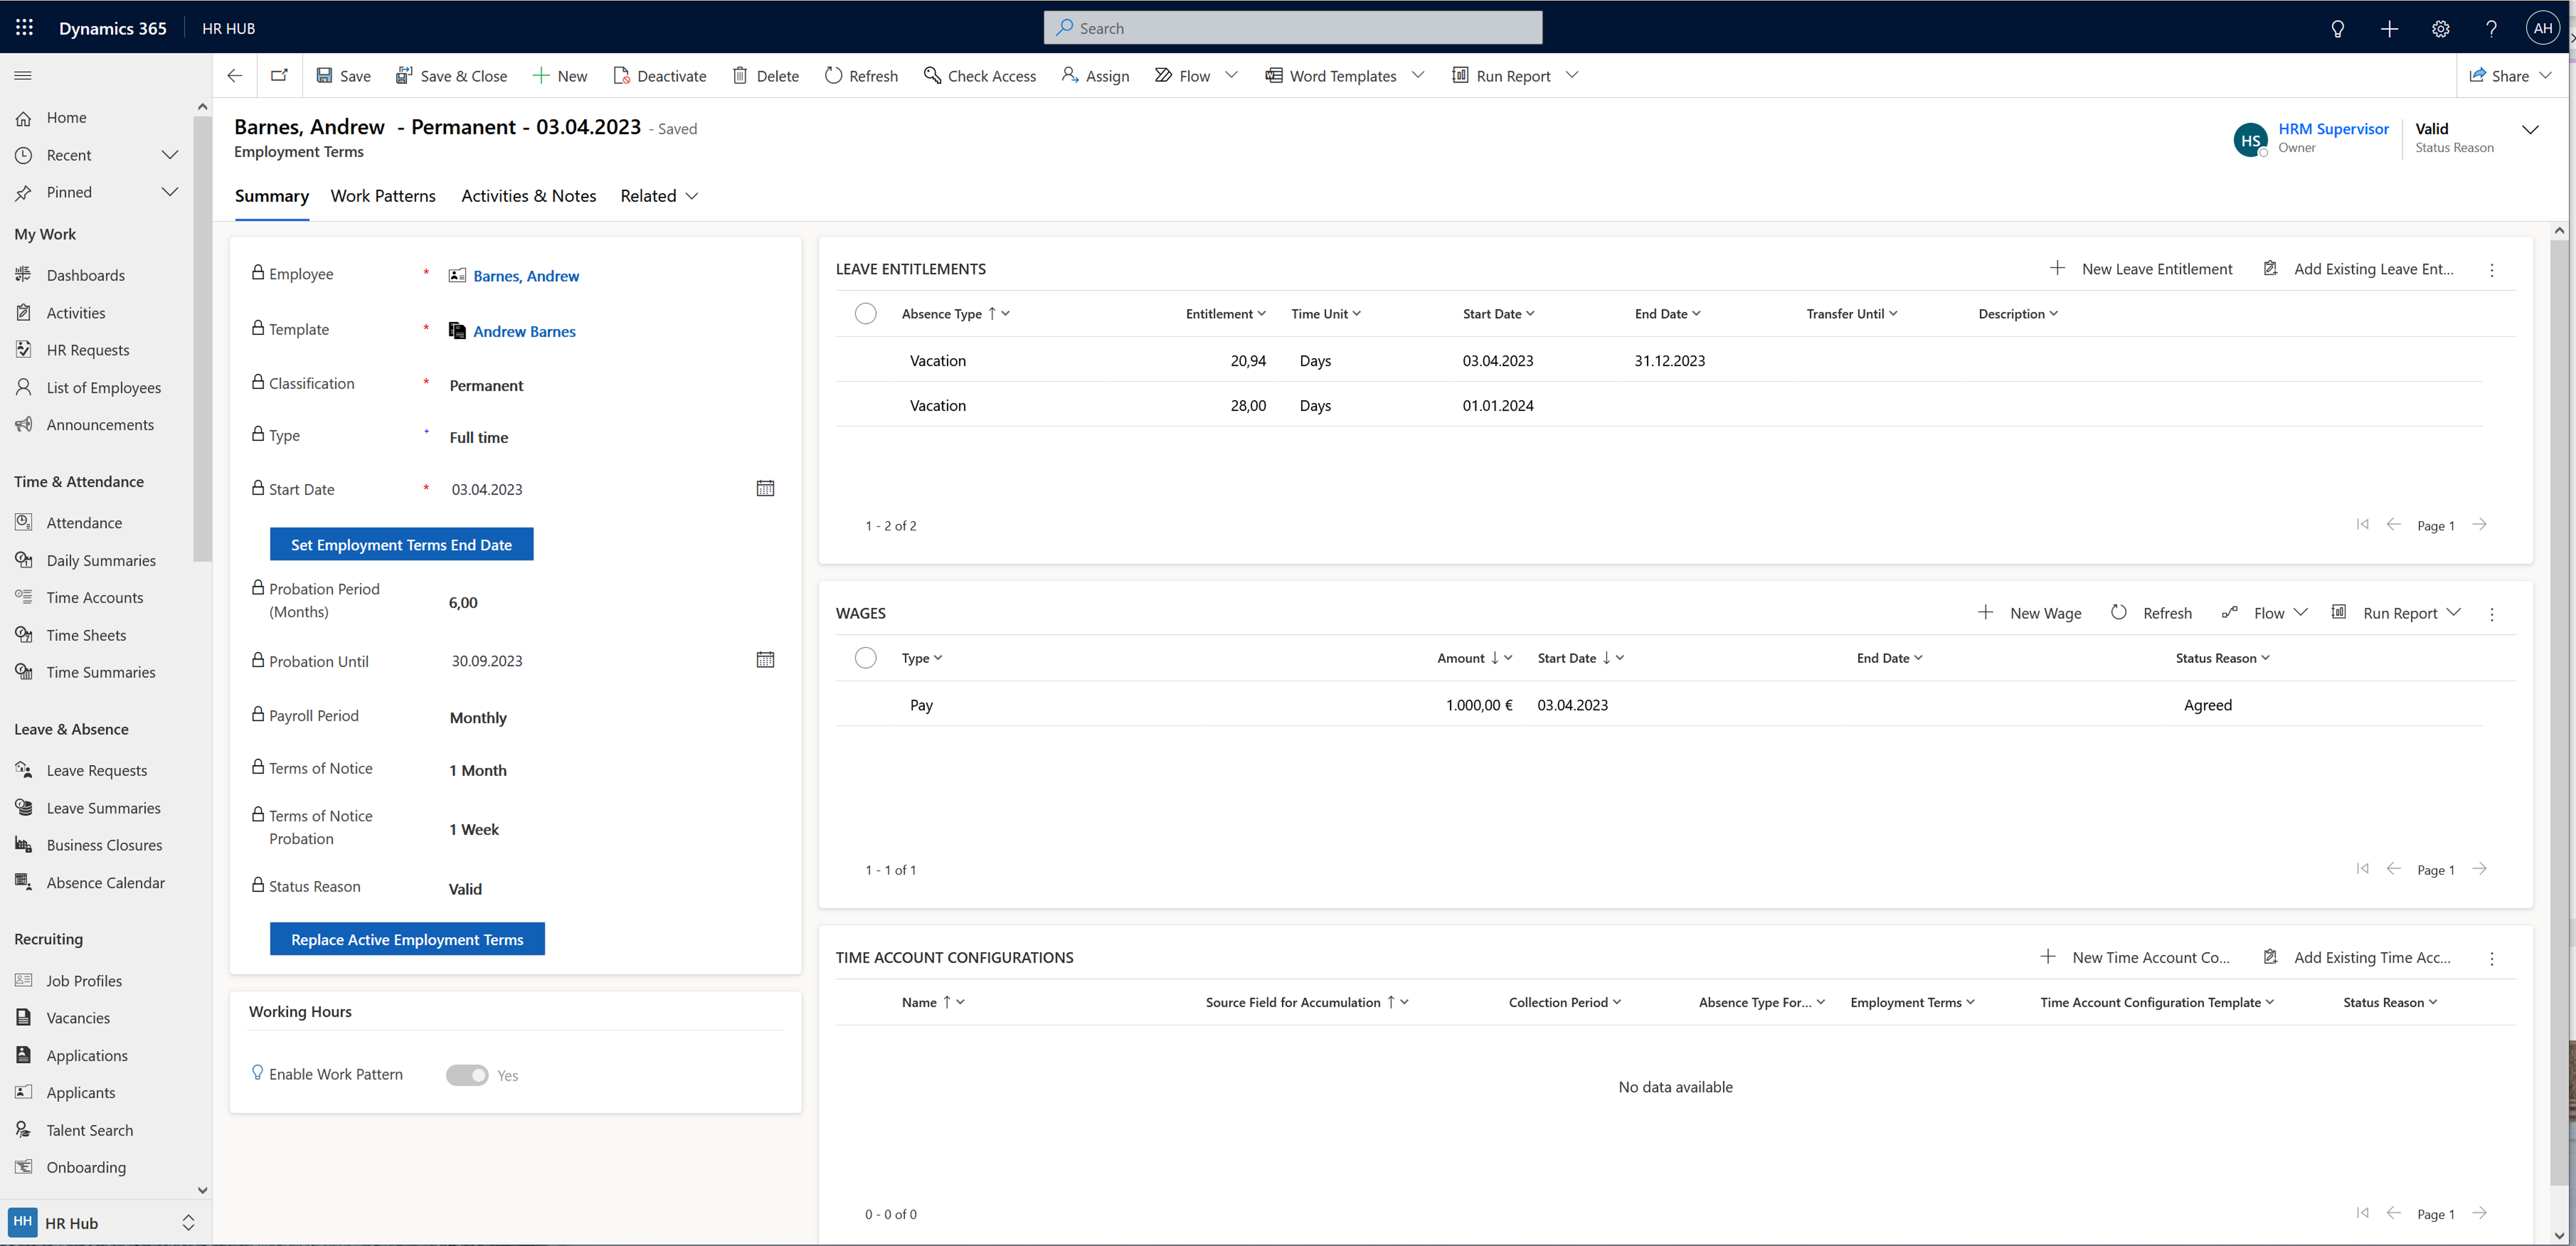Open the Dynamics 365 app launcher
The width and height of the screenshot is (2576, 1246).
(x=24, y=28)
